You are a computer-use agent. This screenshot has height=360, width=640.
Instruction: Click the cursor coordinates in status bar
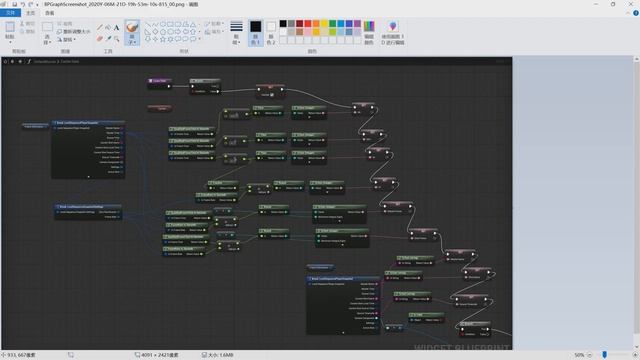click(19, 355)
